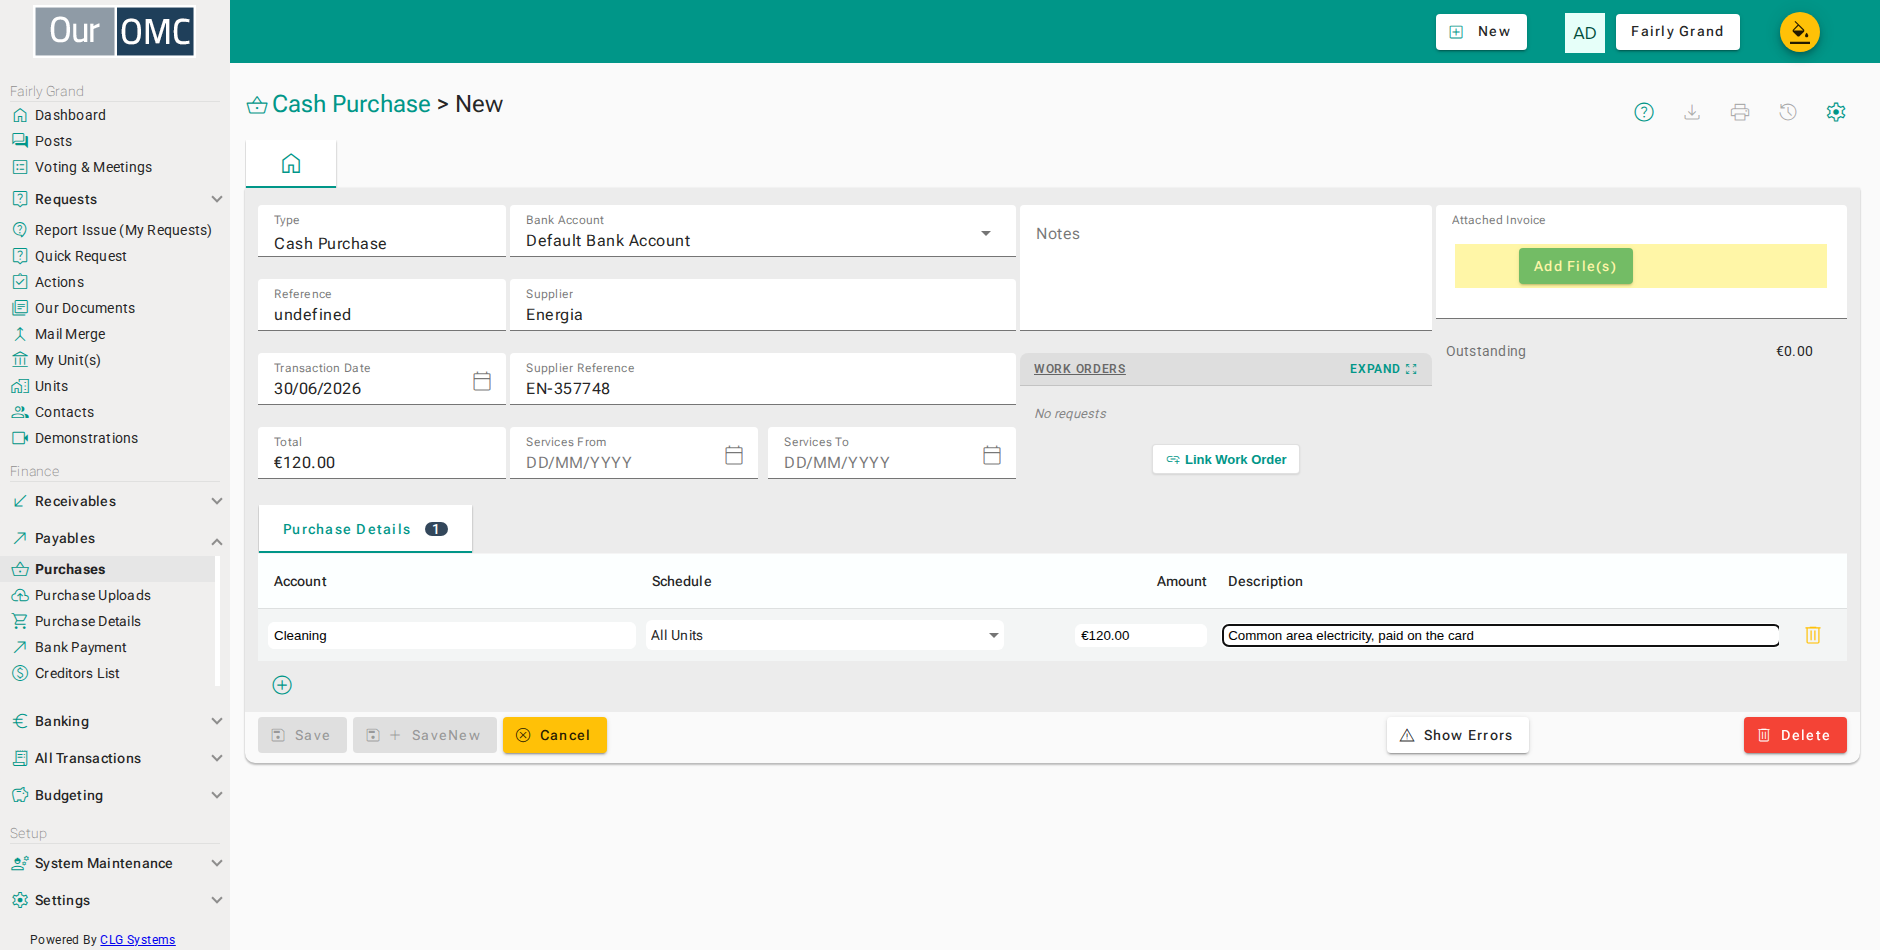This screenshot has width=1880, height=950.
Task: Click the Add File(s) button
Action: click(1575, 266)
